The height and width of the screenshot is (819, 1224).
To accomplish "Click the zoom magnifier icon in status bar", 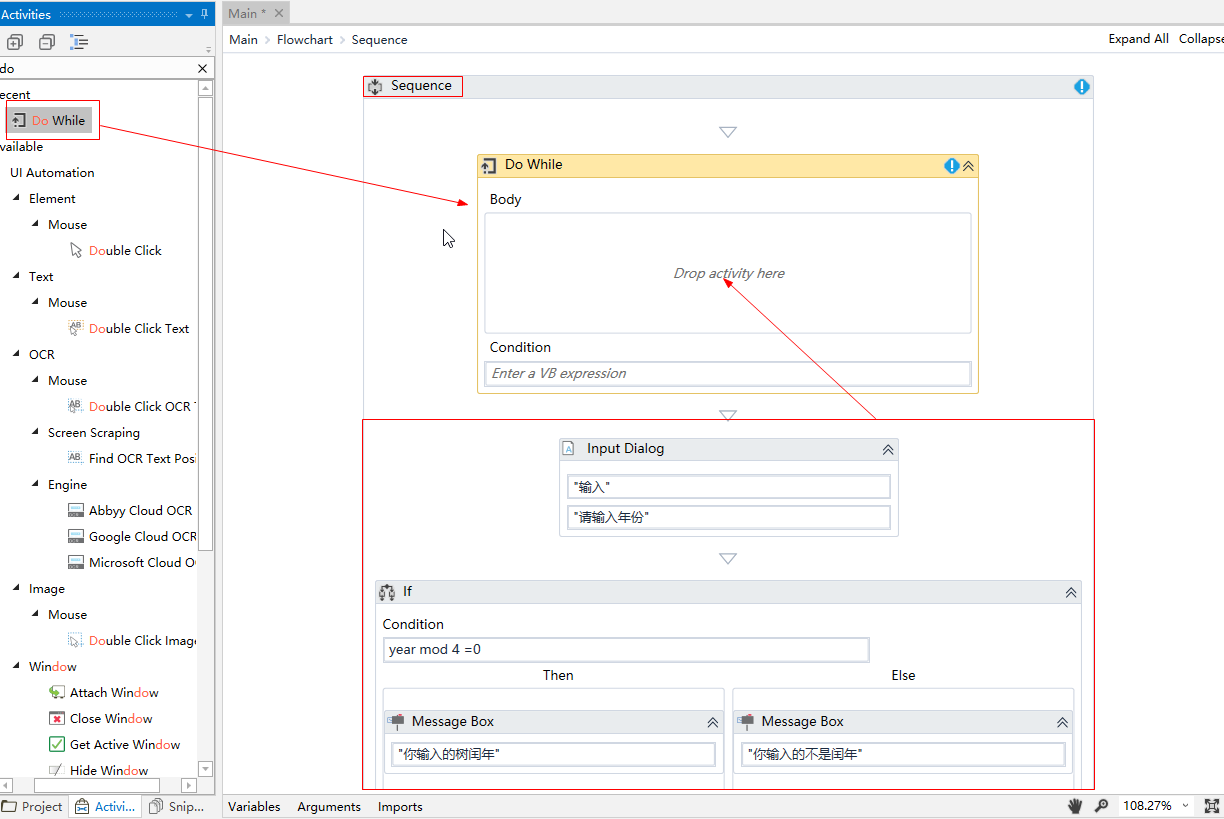I will tap(1101, 806).
